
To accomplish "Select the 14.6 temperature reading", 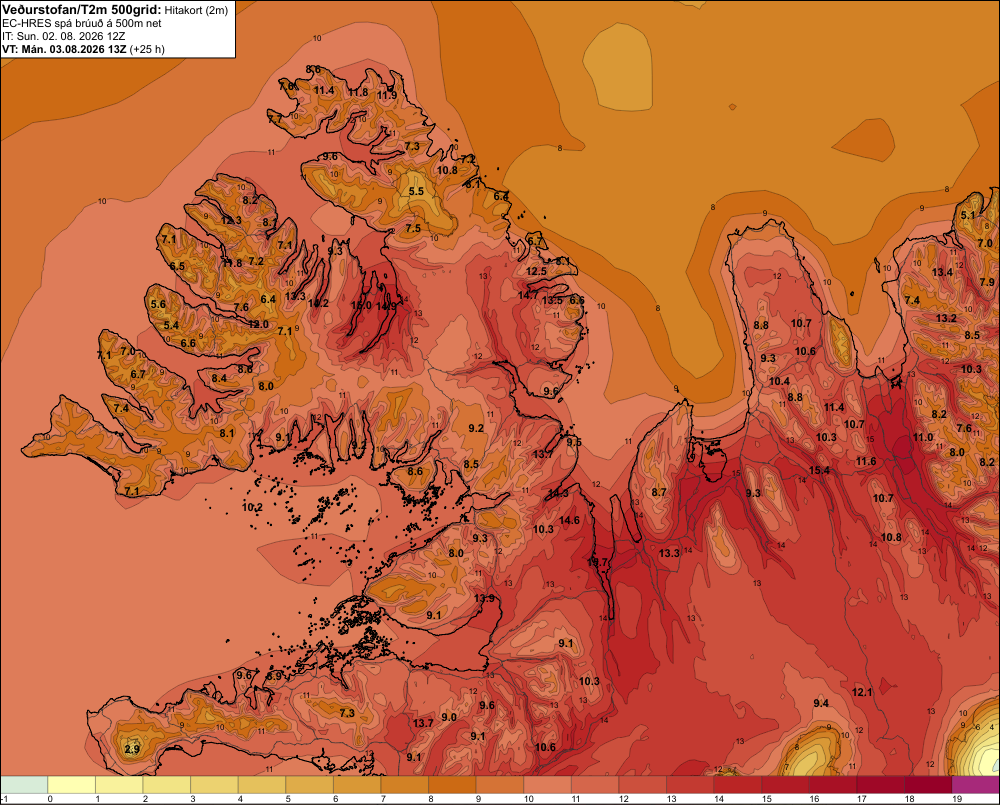I will (x=570, y=521).
